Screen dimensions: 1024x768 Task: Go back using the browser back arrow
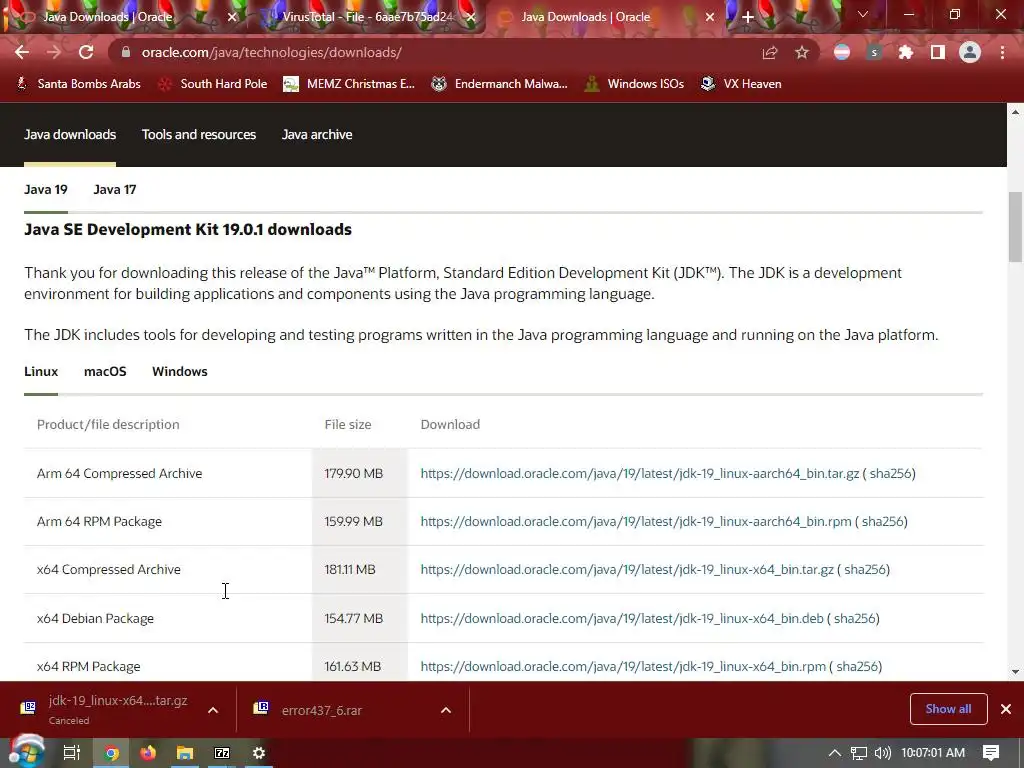(x=22, y=52)
